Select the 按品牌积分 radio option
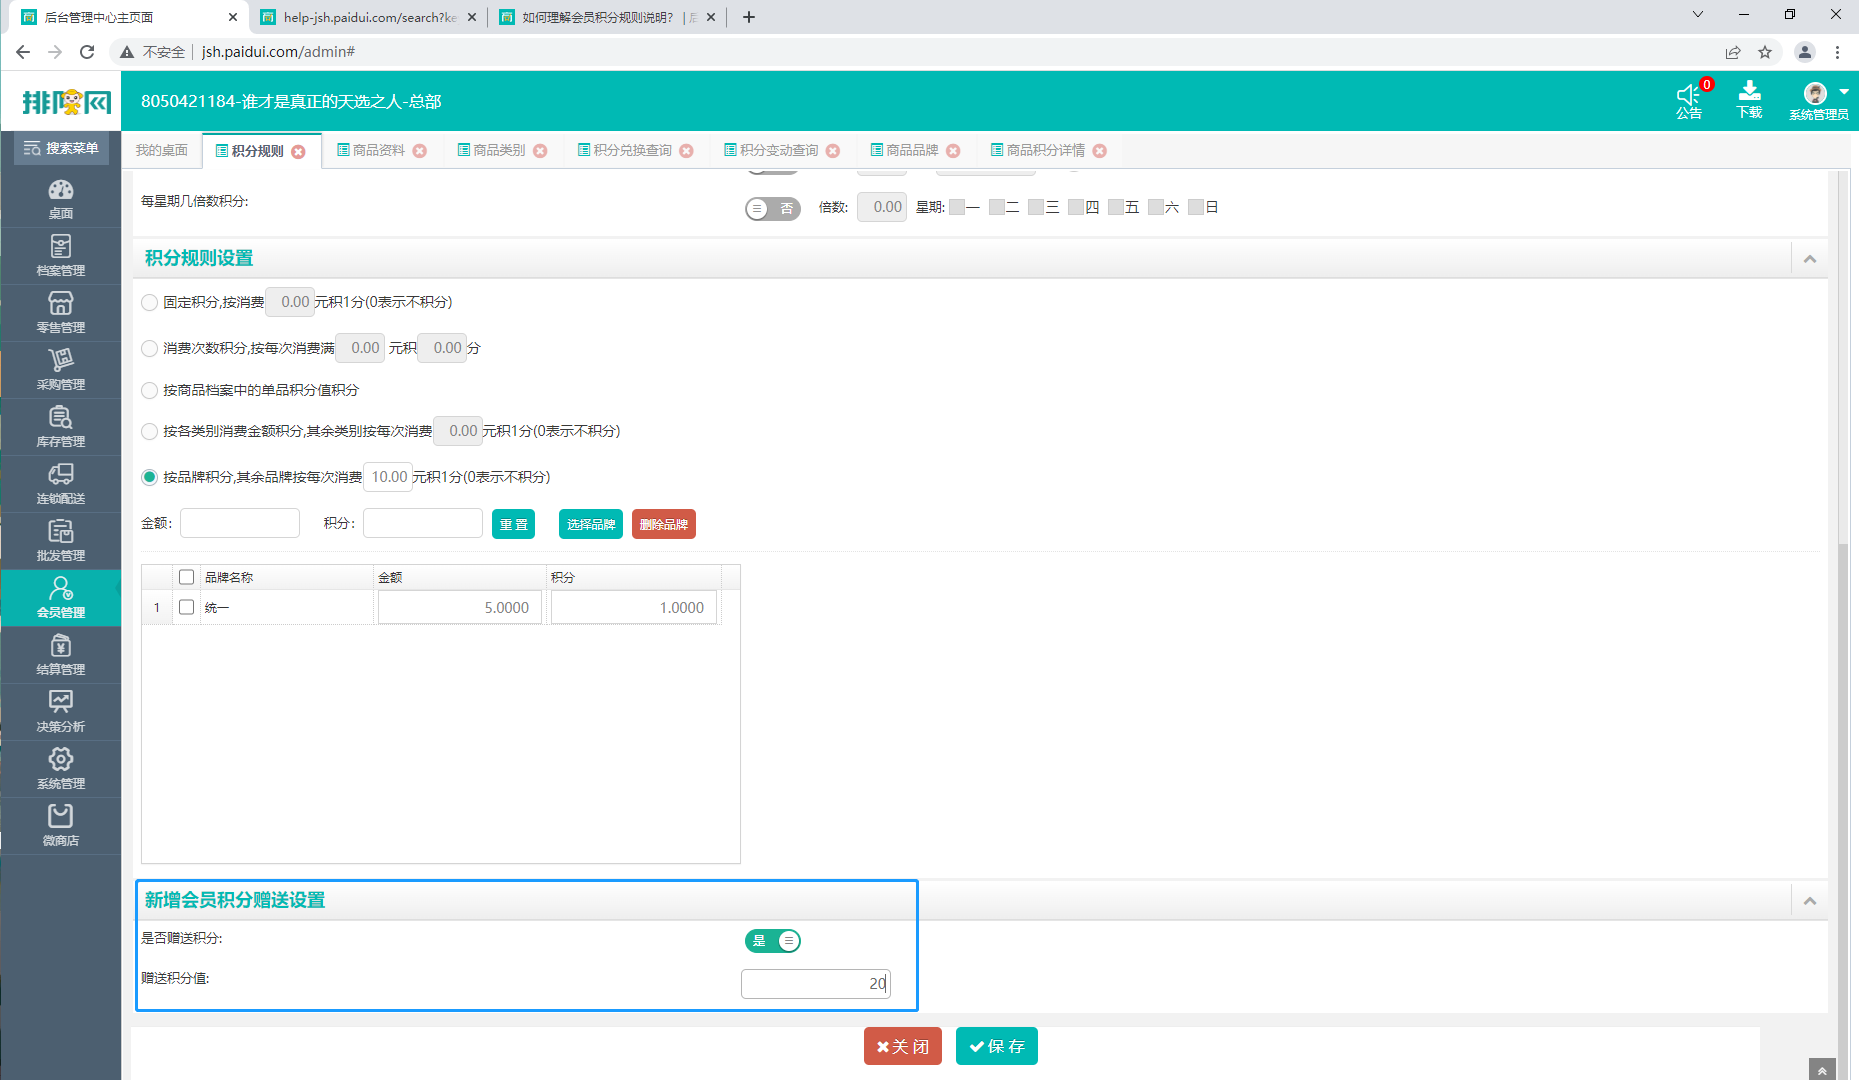This screenshot has height=1080, width=1859. tap(150, 477)
